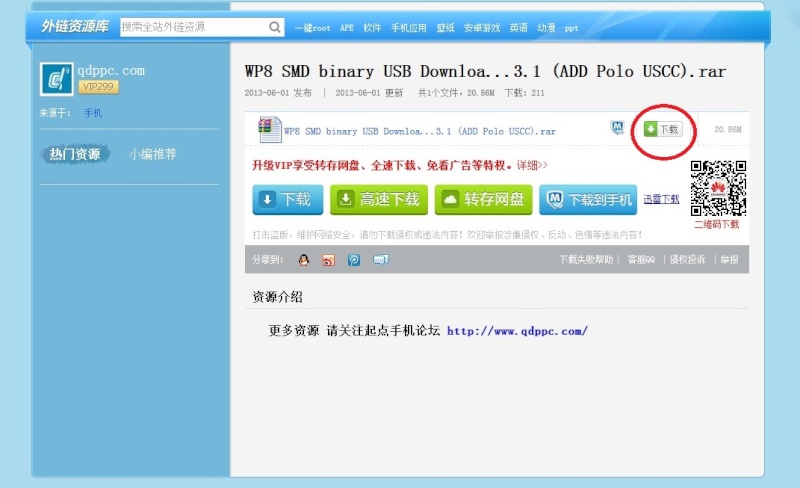The image size is (800, 488).
Task: Click the RAR archive file icon
Action: [269, 129]
